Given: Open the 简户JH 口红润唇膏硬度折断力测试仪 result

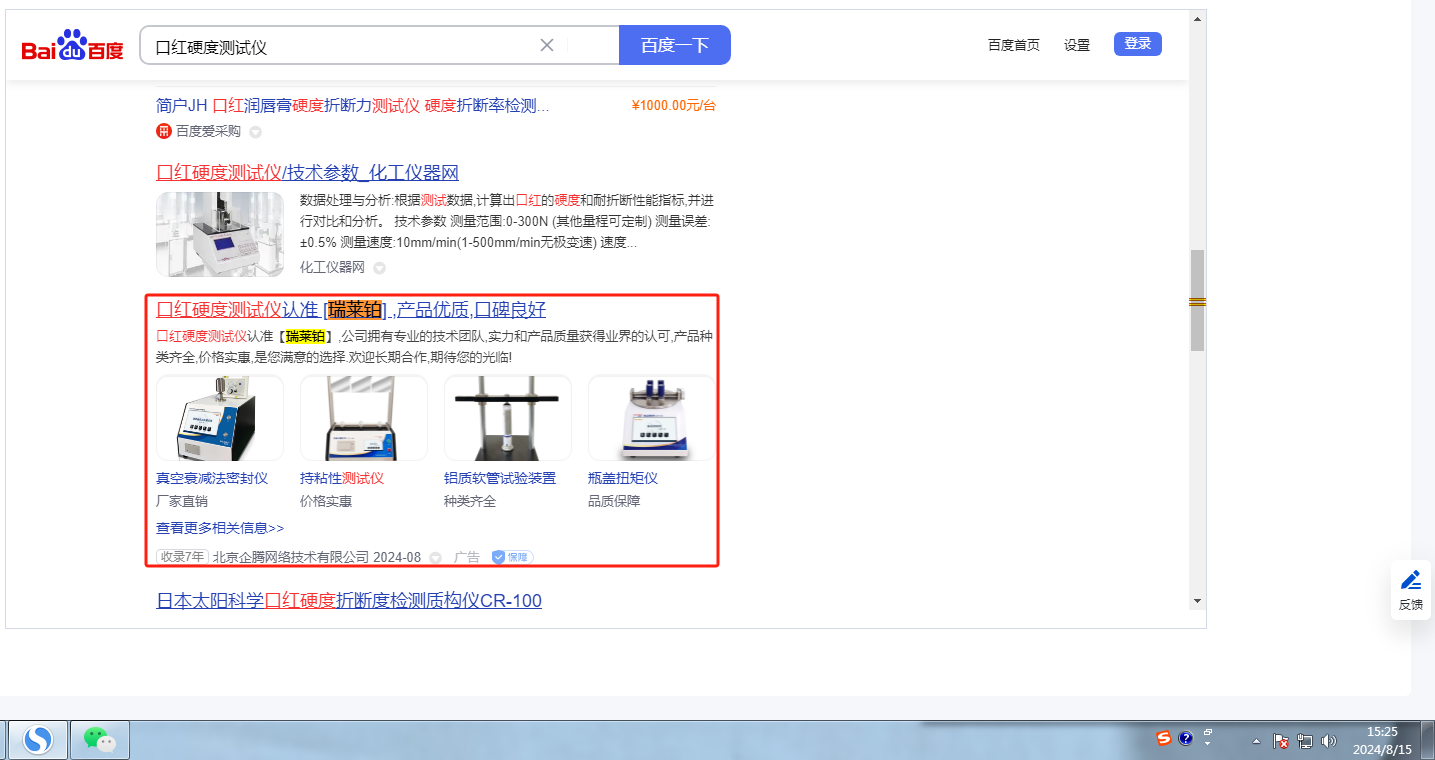Looking at the screenshot, I should (x=353, y=106).
